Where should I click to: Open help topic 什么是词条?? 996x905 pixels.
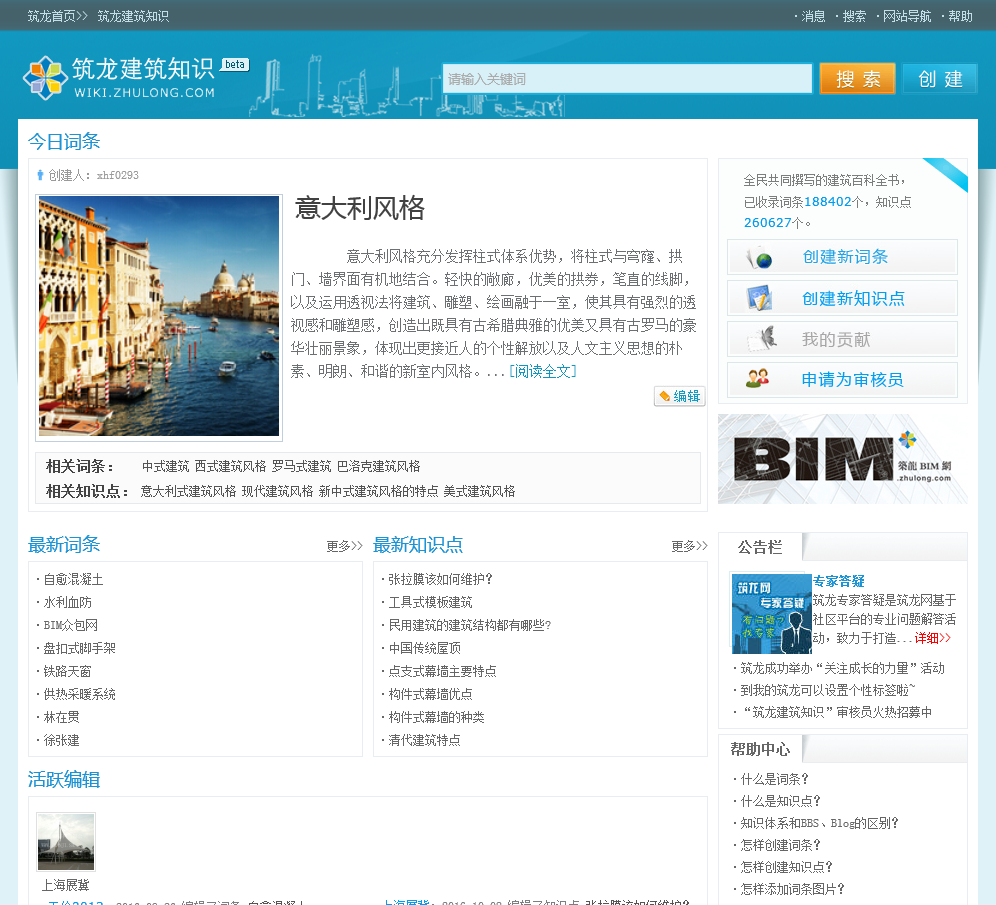tap(774, 779)
